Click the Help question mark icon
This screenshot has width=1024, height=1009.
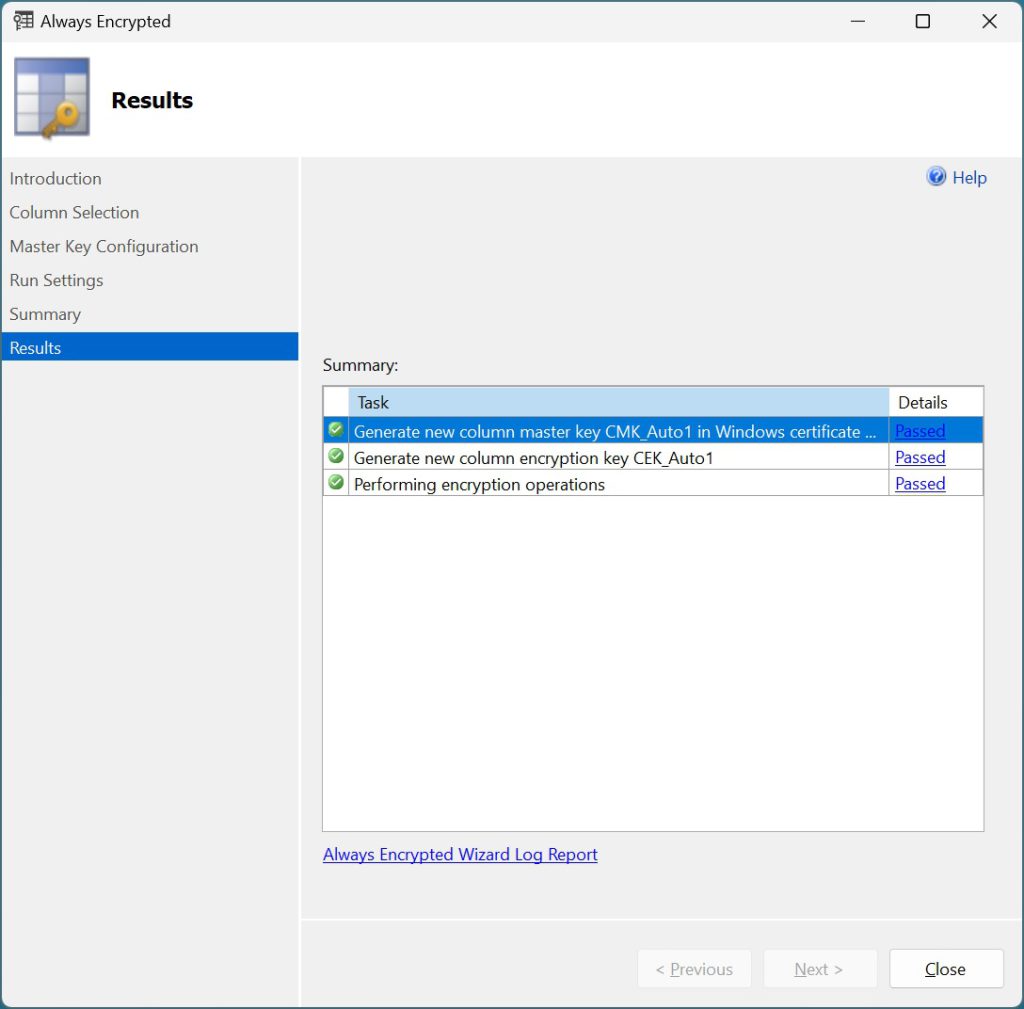[x=936, y=176]
